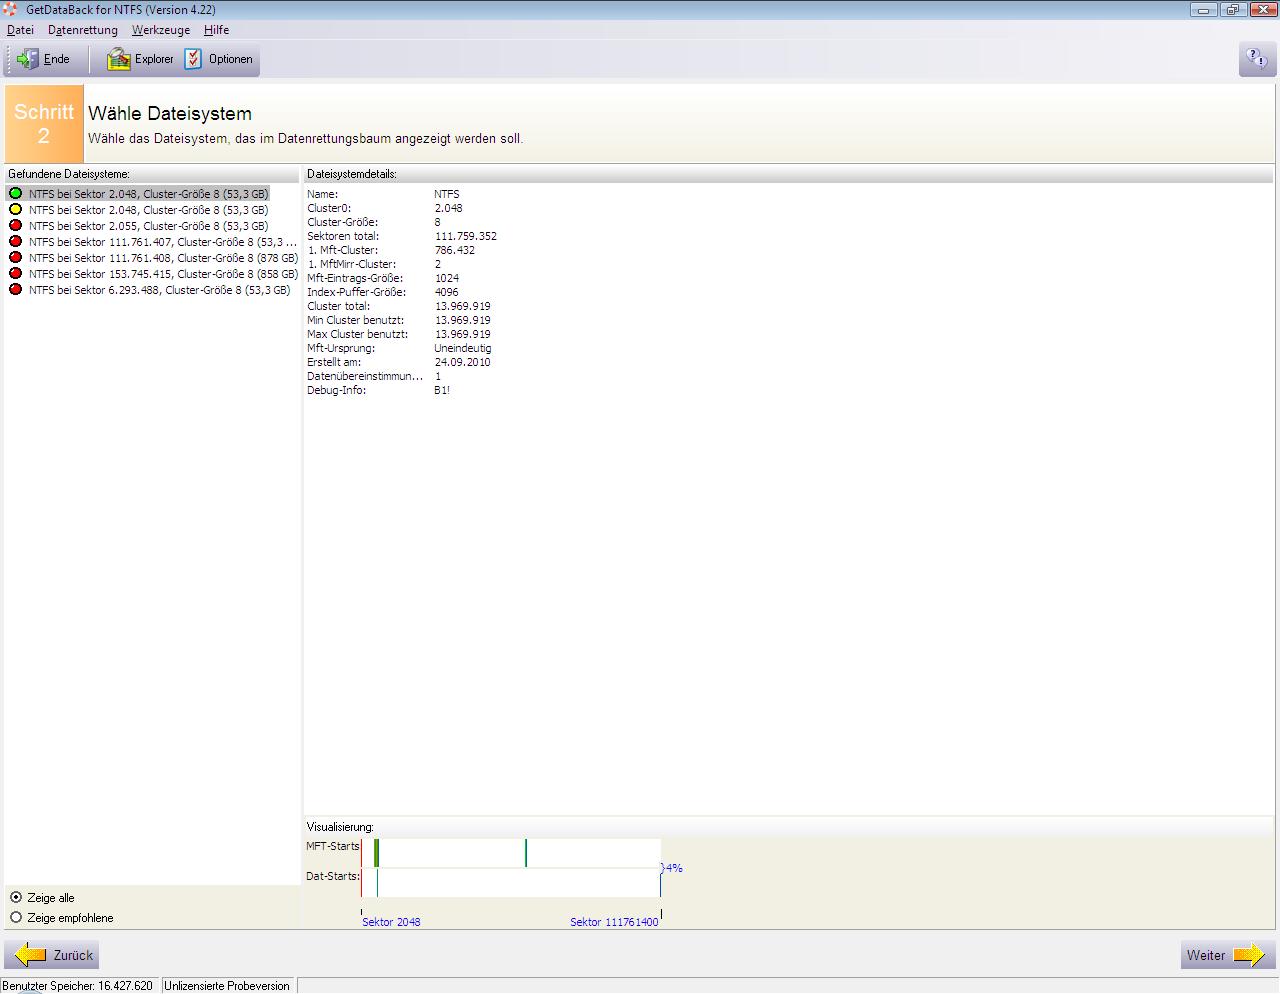The height and width of the screenshot is (994, 1280).
Task: Click the Unlizensierte Probeversion status text
Action: coord(227,986)
